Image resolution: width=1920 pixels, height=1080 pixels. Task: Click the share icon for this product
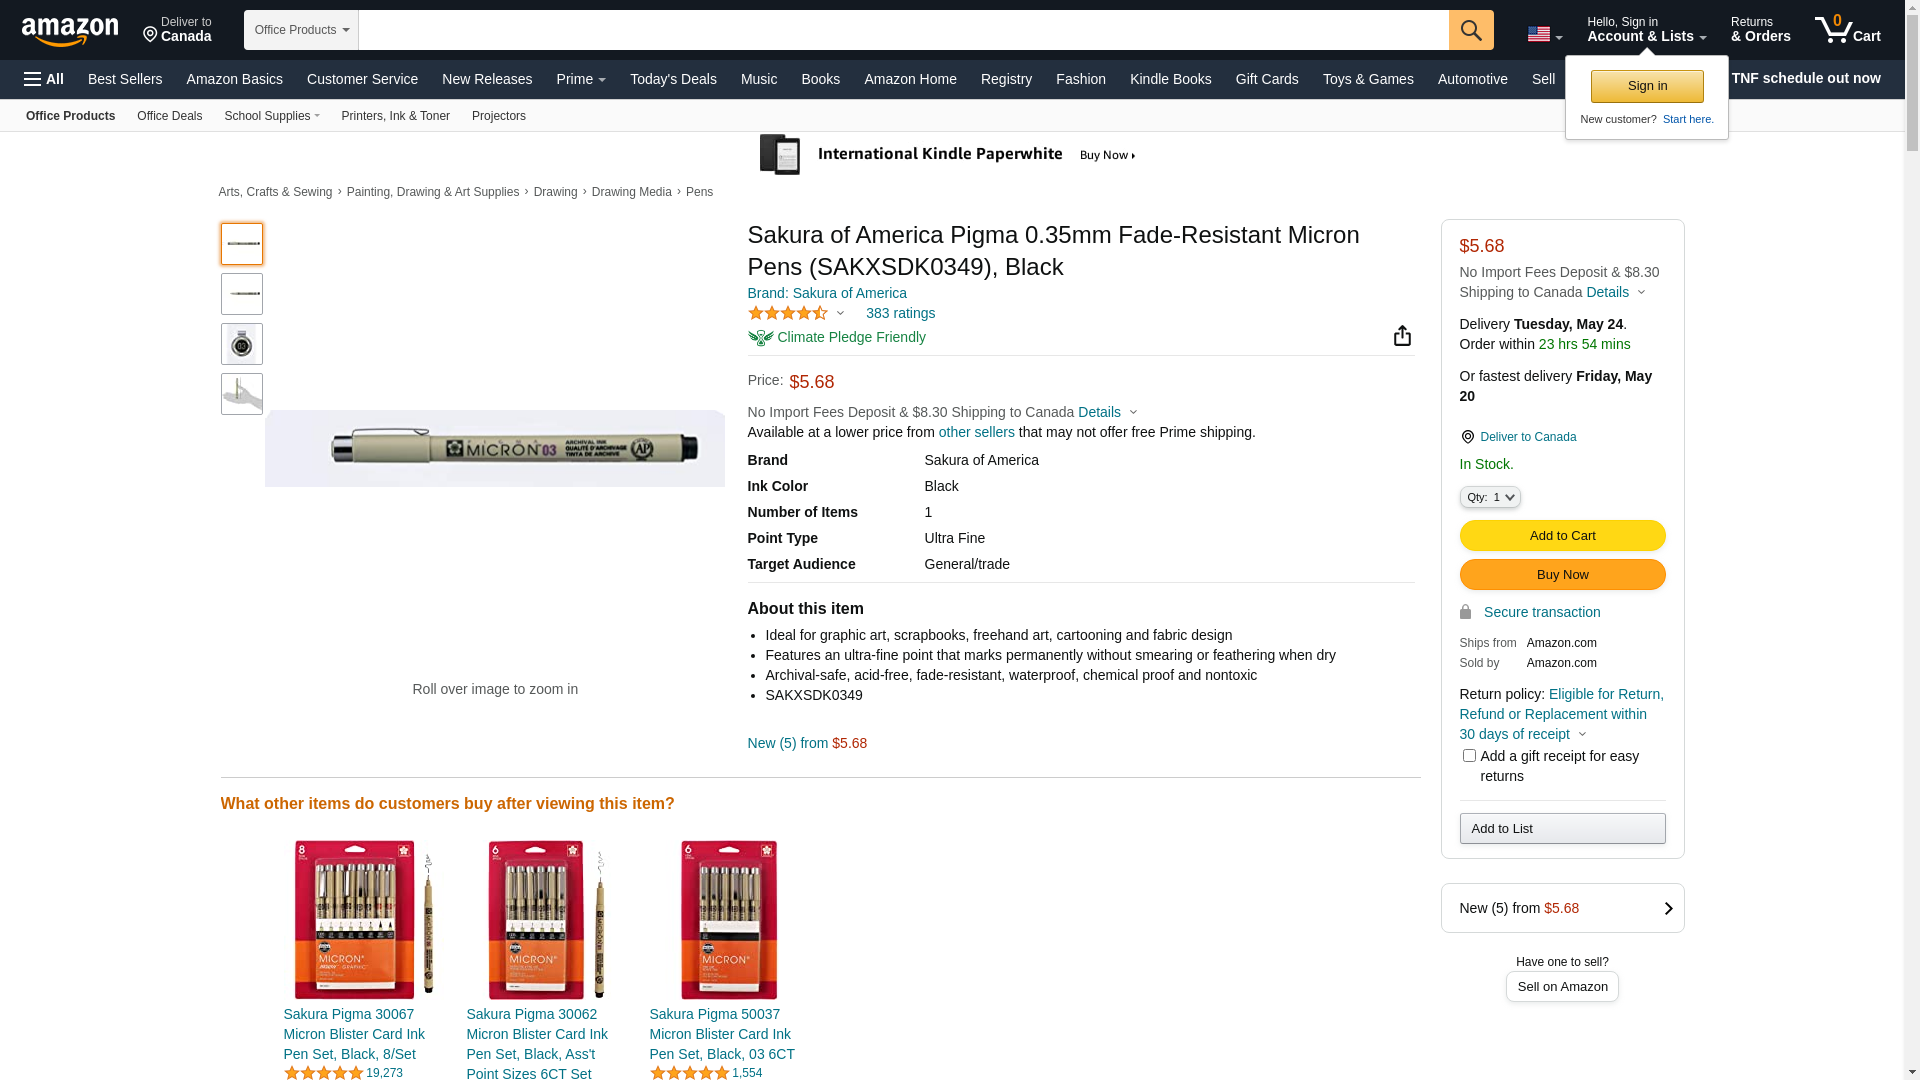(1402, 336)
